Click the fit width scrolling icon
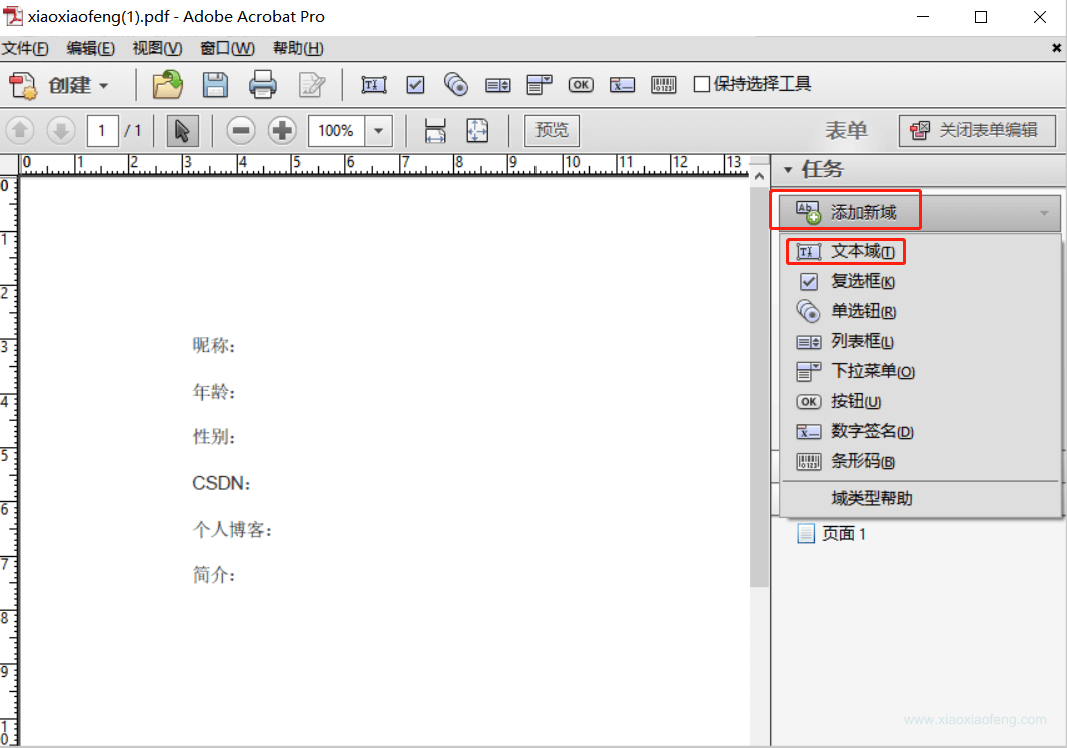This screenshot has width=1067, height=748. click(435, 130)
